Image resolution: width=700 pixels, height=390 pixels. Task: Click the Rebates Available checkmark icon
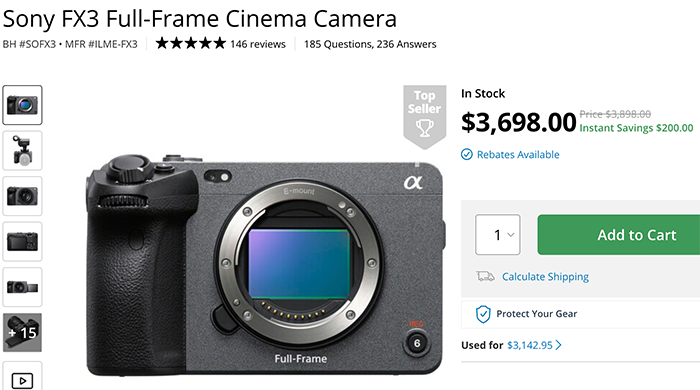[x=467, y=154]
